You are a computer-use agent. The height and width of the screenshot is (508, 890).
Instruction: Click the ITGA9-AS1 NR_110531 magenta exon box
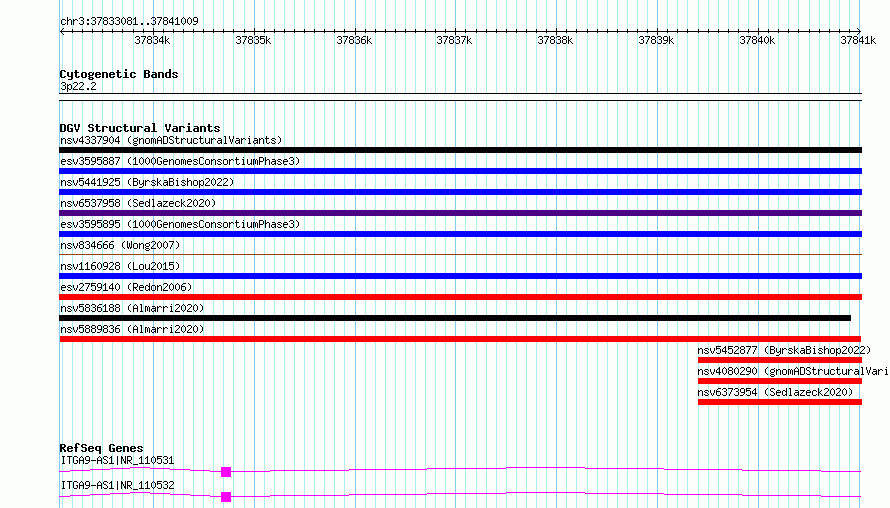point(226,472)
